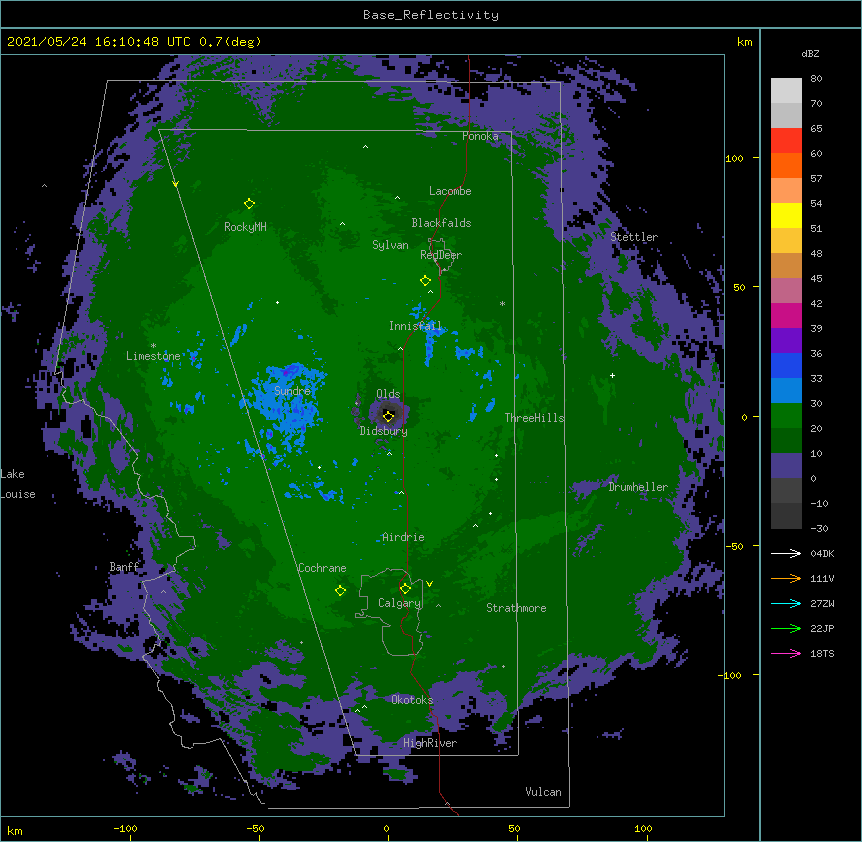Click the Banff label
The width and height of the screenshot is (862, 842).
coord(124,567)
